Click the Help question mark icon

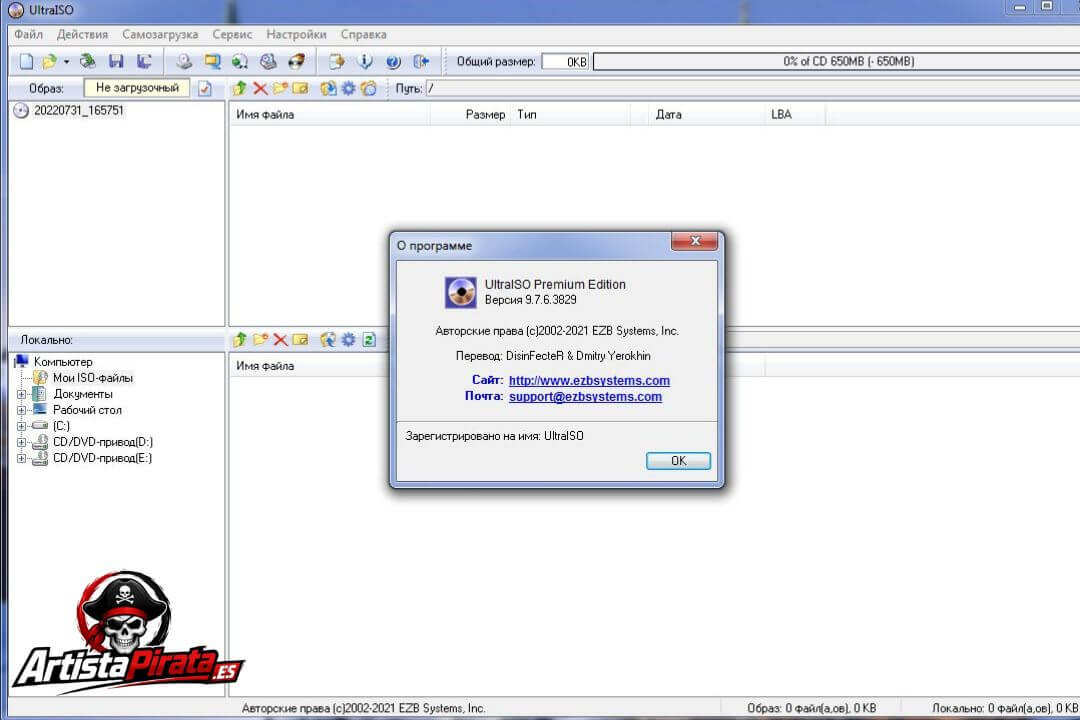tap(393, 61)
